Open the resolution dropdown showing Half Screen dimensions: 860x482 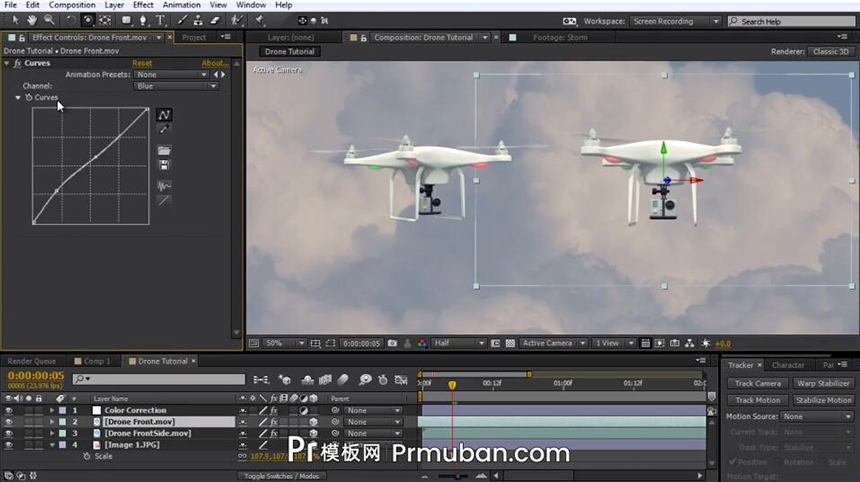pos(458,343)
